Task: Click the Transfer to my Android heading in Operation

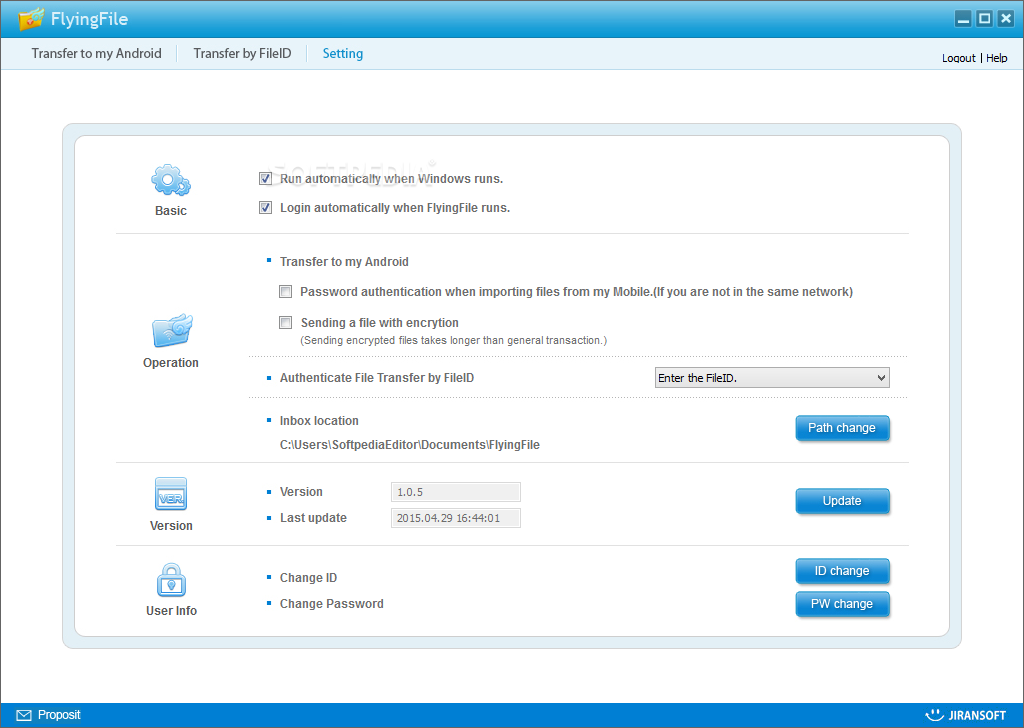Action: click(344, 261)
